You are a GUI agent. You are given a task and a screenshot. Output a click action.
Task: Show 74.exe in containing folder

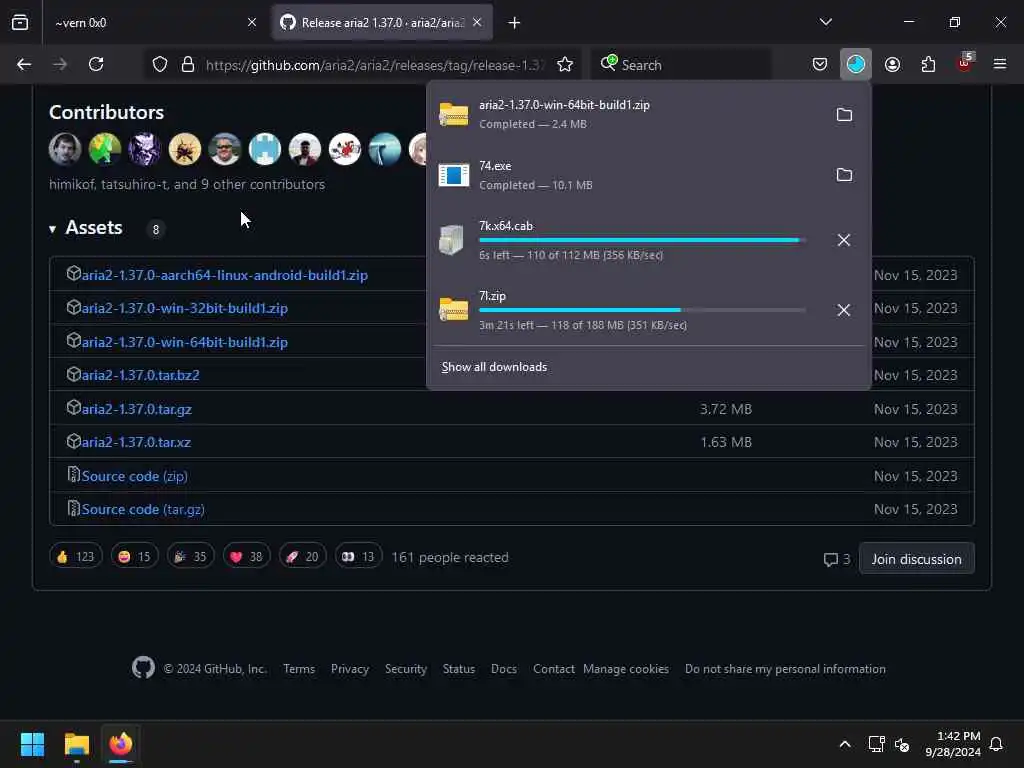pos(844,175)
